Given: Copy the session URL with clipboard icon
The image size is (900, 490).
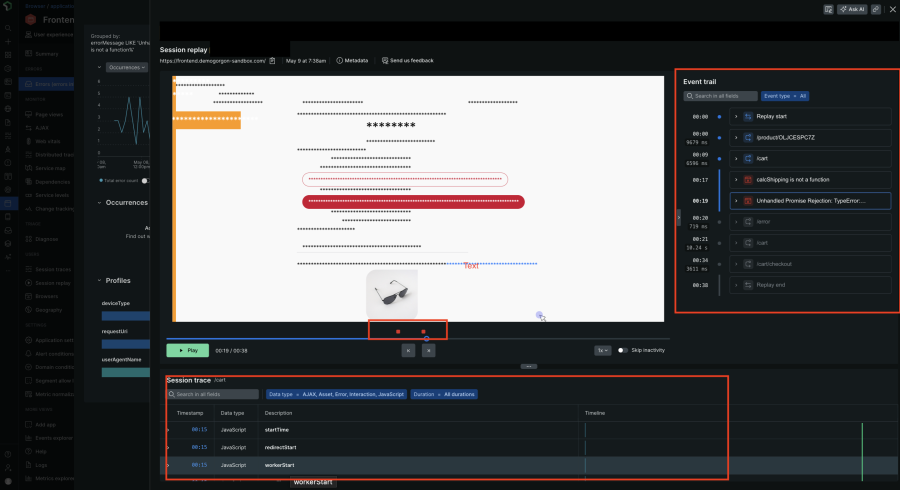Looking at the screenshot, I should pyautogui.click(x=272, y=61).
